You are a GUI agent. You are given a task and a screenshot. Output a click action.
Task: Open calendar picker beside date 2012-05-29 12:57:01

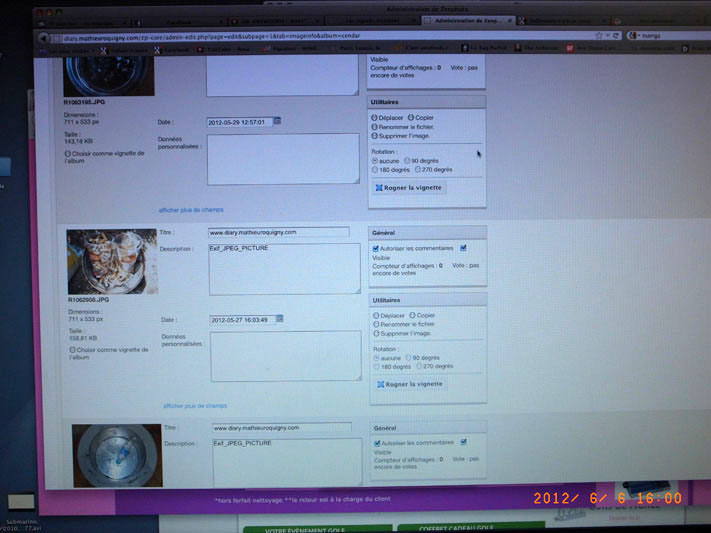[277, 121]
